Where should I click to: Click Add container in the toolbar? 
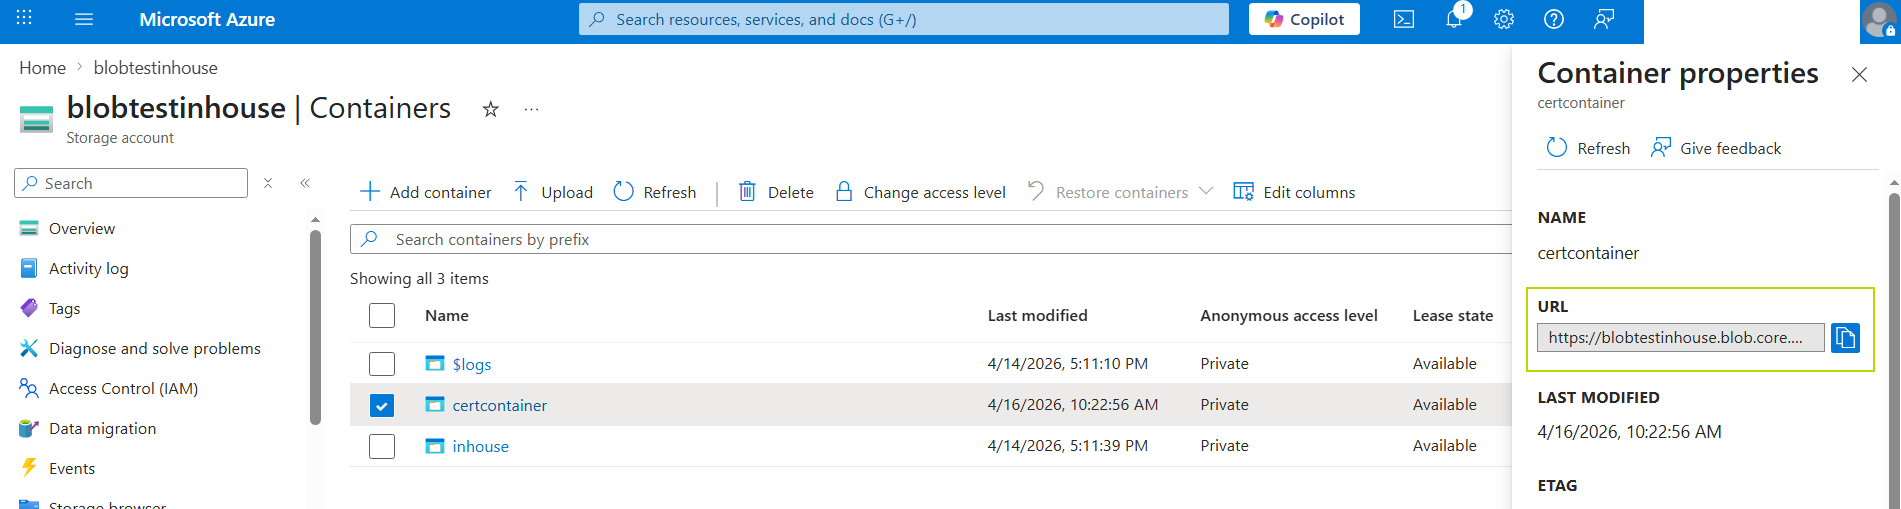coord(425,192)
